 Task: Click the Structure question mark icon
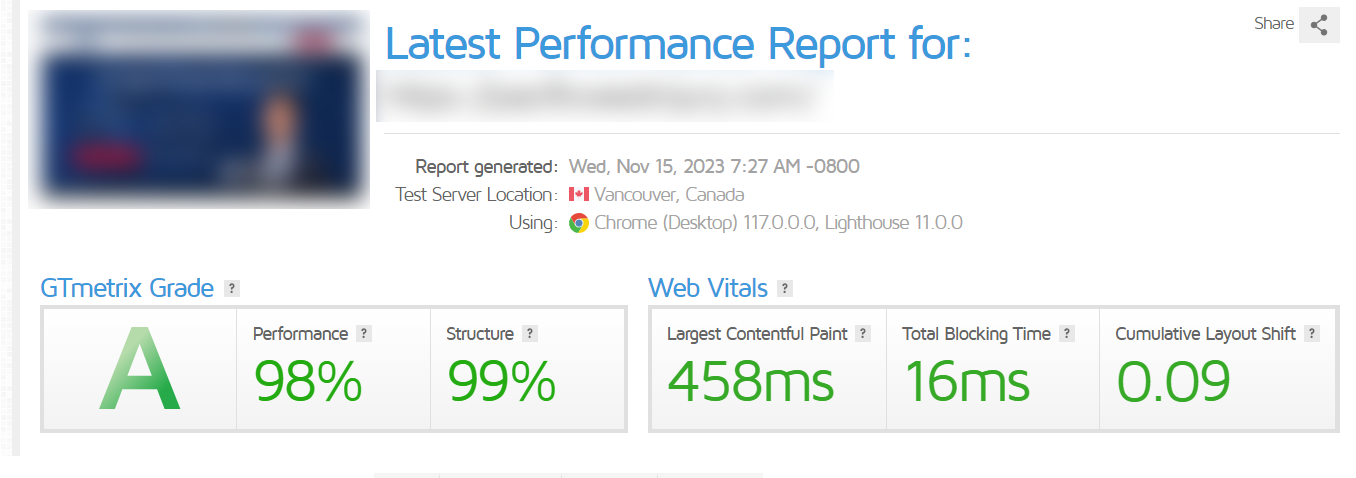530,334
